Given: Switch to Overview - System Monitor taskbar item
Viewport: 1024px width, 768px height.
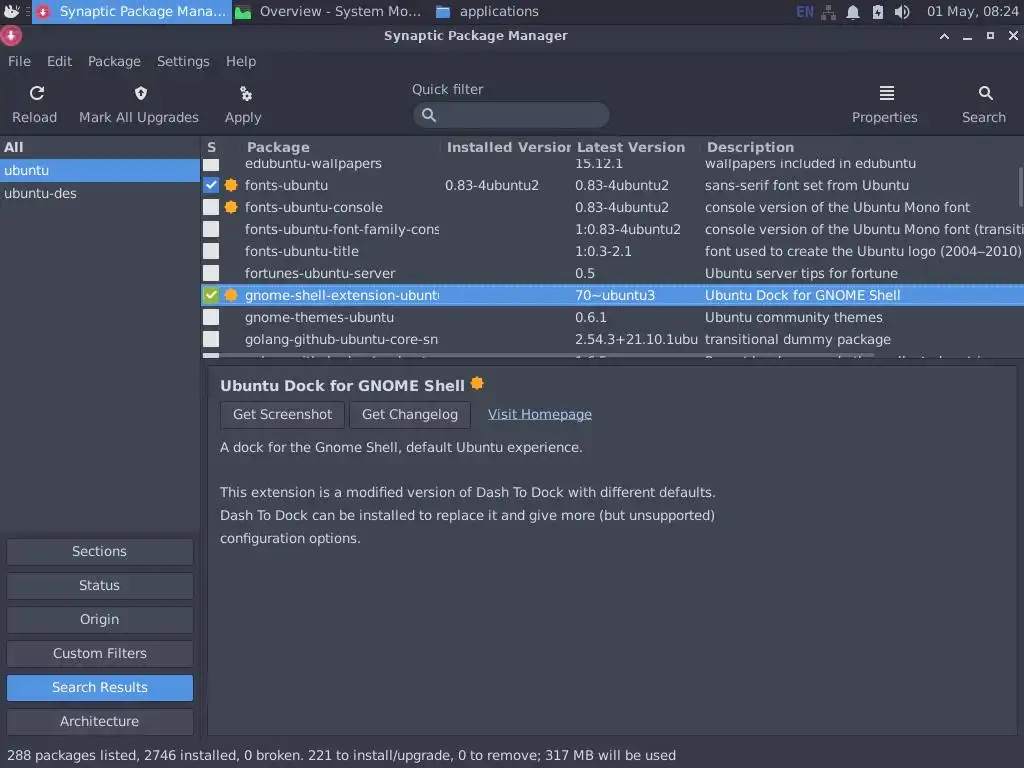Looking at the screenshot, I should 328,12.
